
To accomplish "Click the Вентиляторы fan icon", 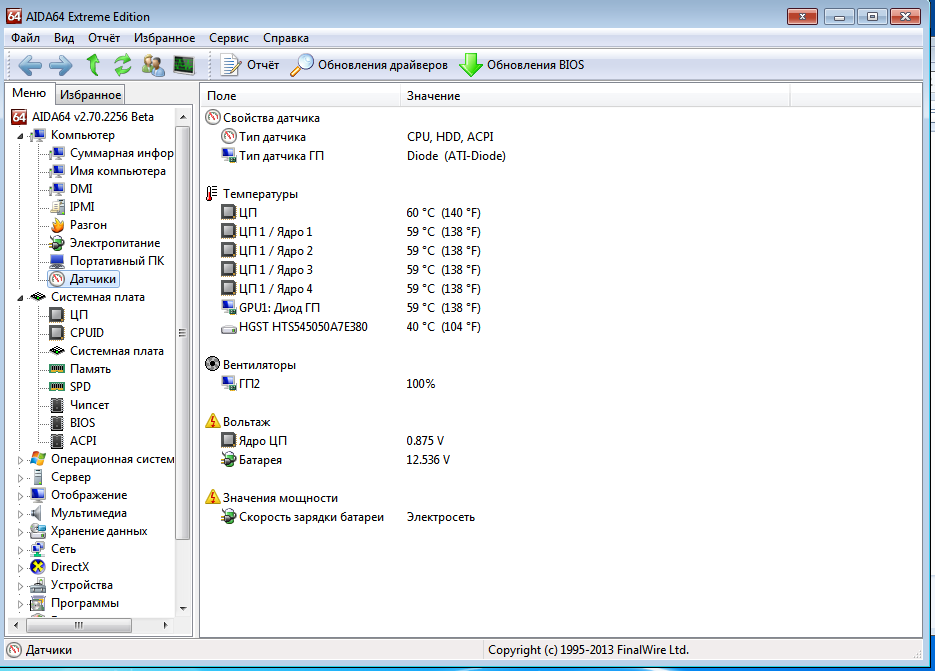I will point(212,364).
